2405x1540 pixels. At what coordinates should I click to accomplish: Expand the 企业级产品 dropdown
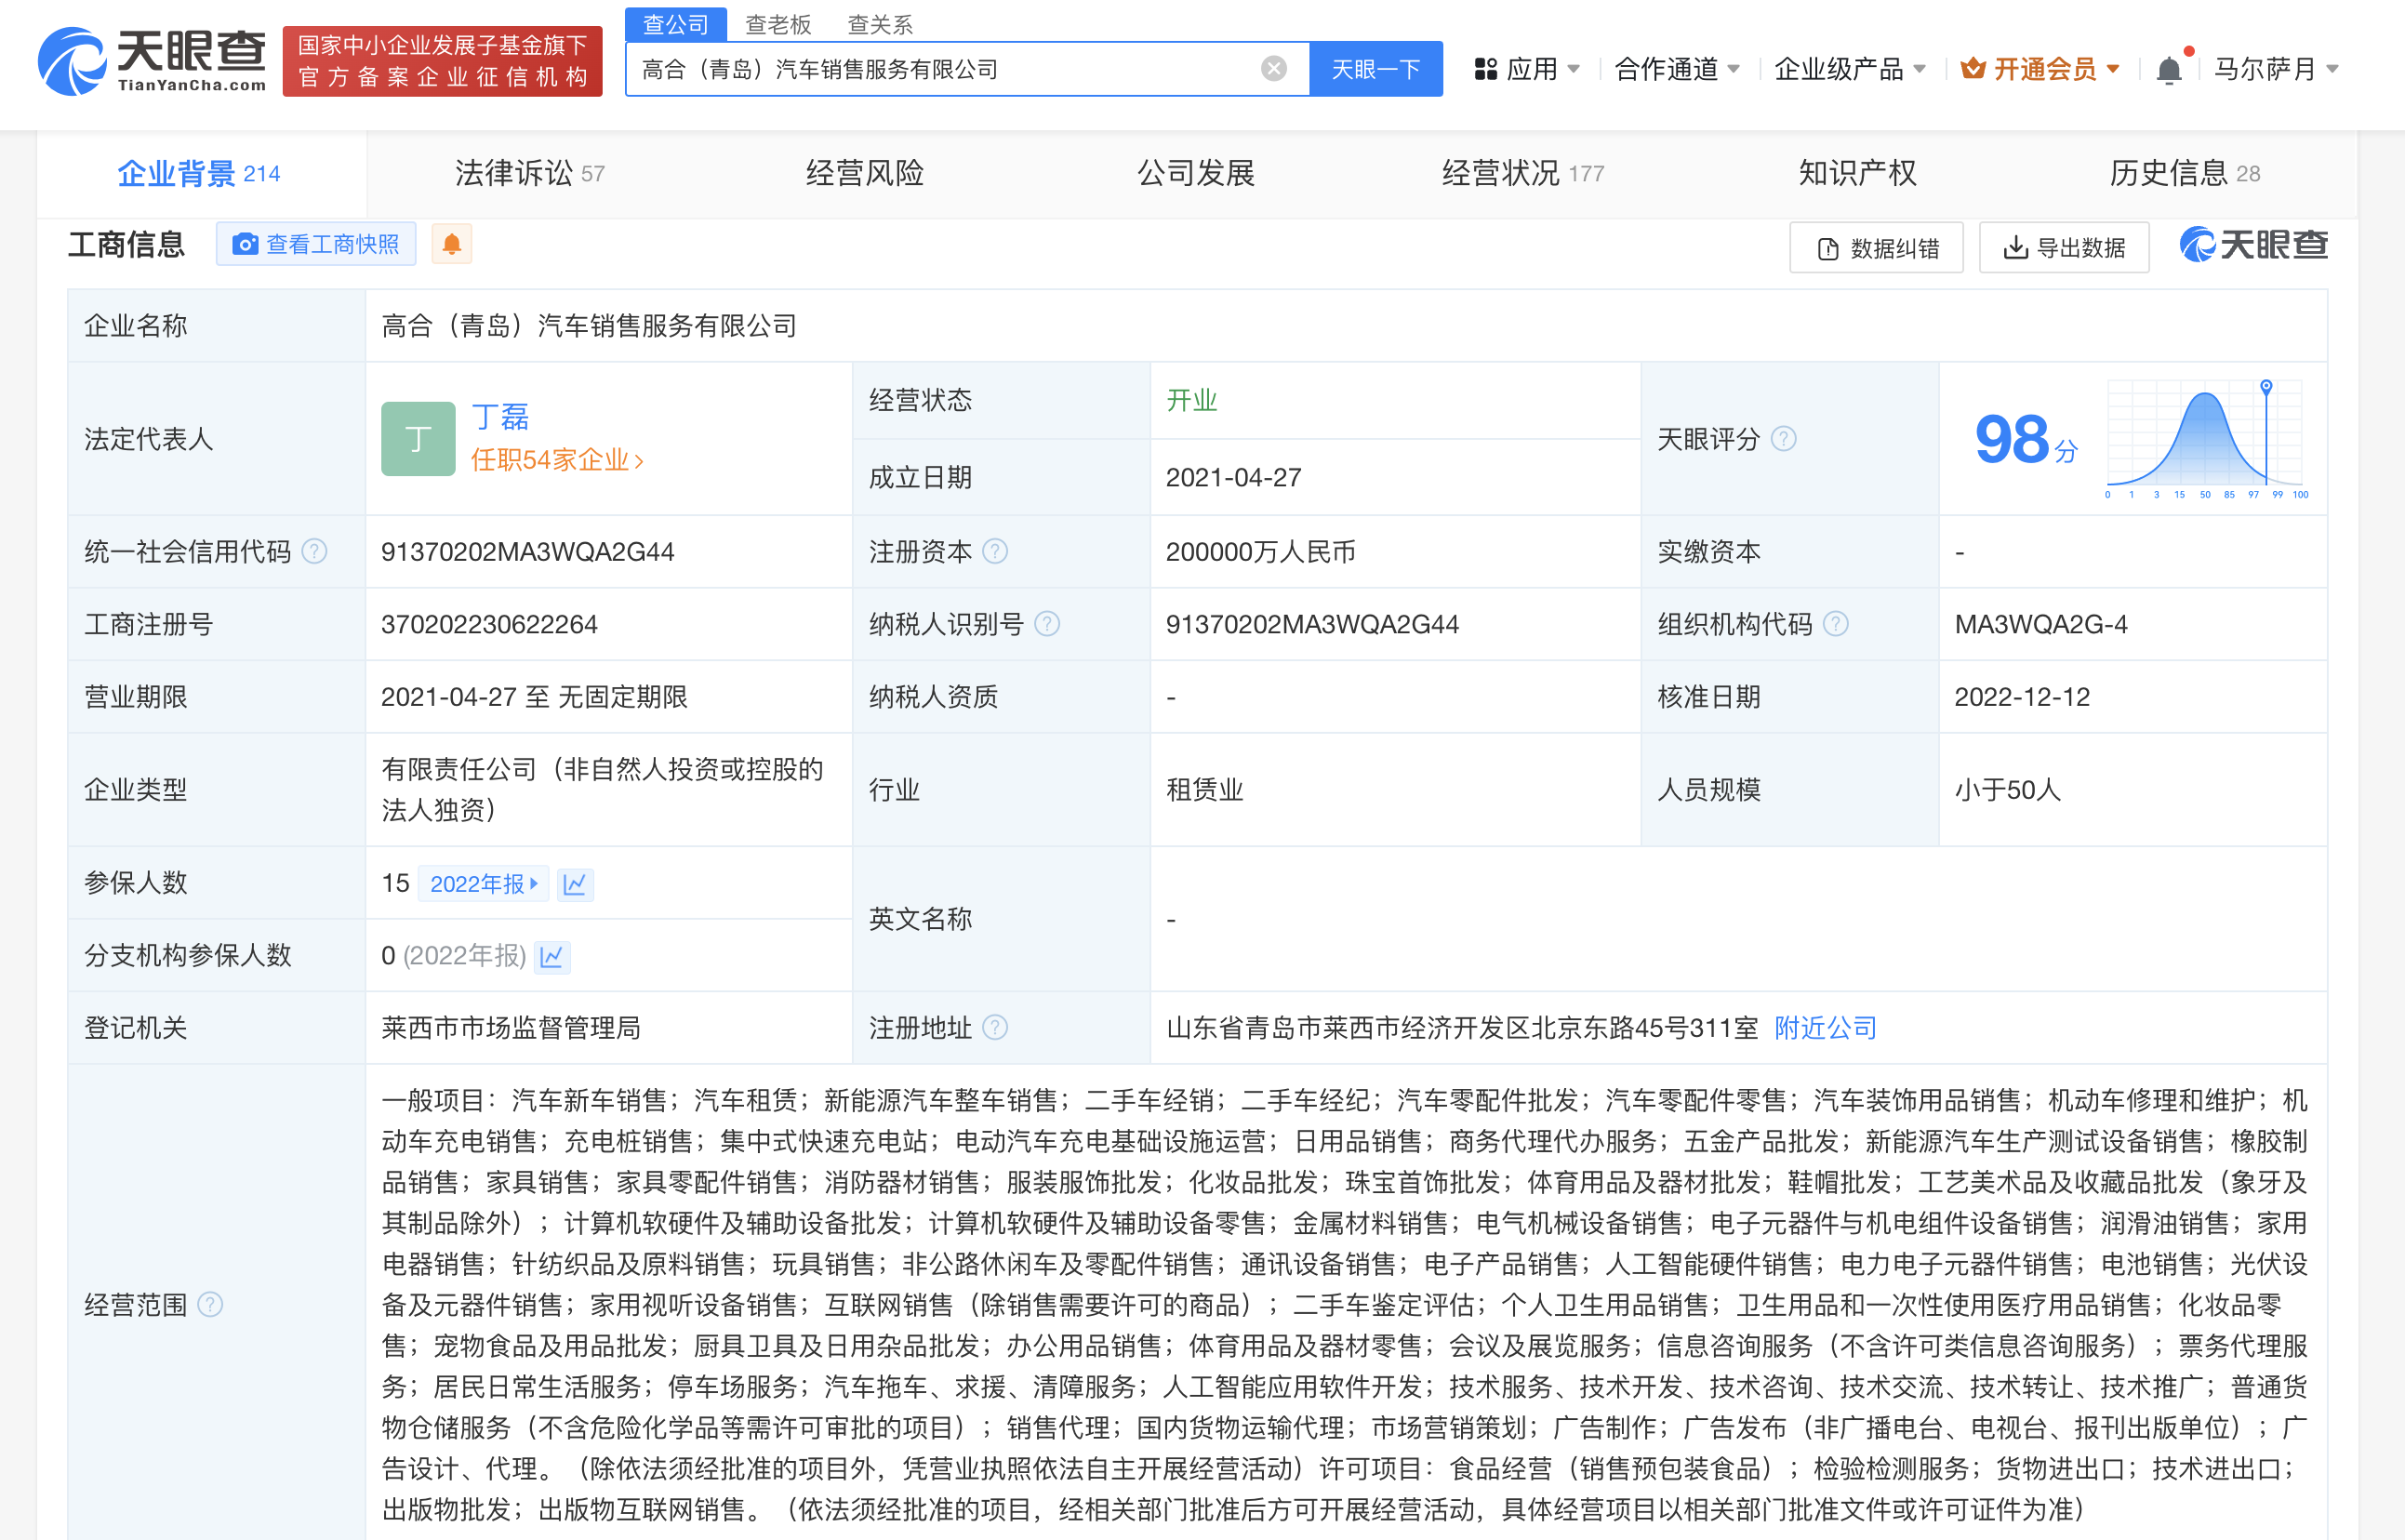pyautogui.click(x=1849, y=69)
